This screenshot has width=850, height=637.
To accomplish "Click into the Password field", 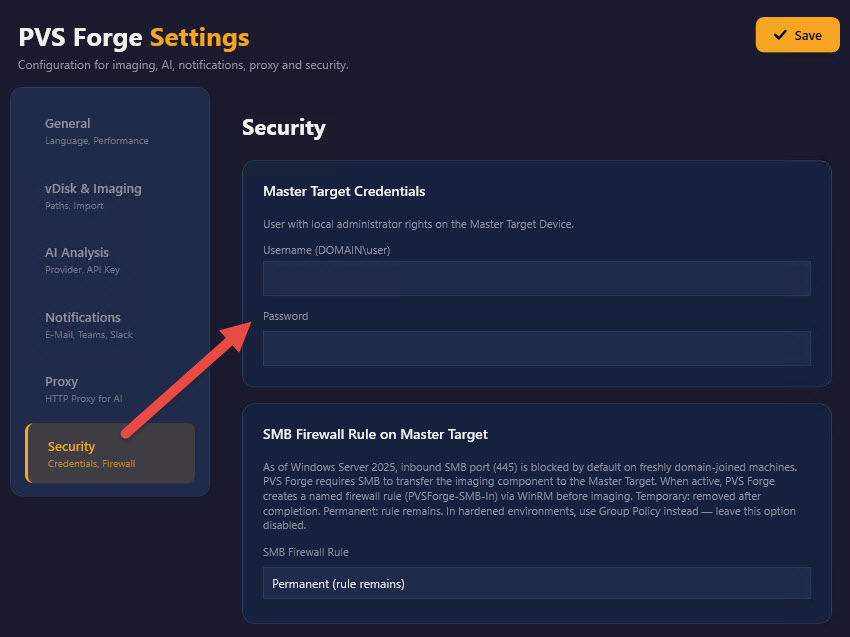I will point(537,349).
